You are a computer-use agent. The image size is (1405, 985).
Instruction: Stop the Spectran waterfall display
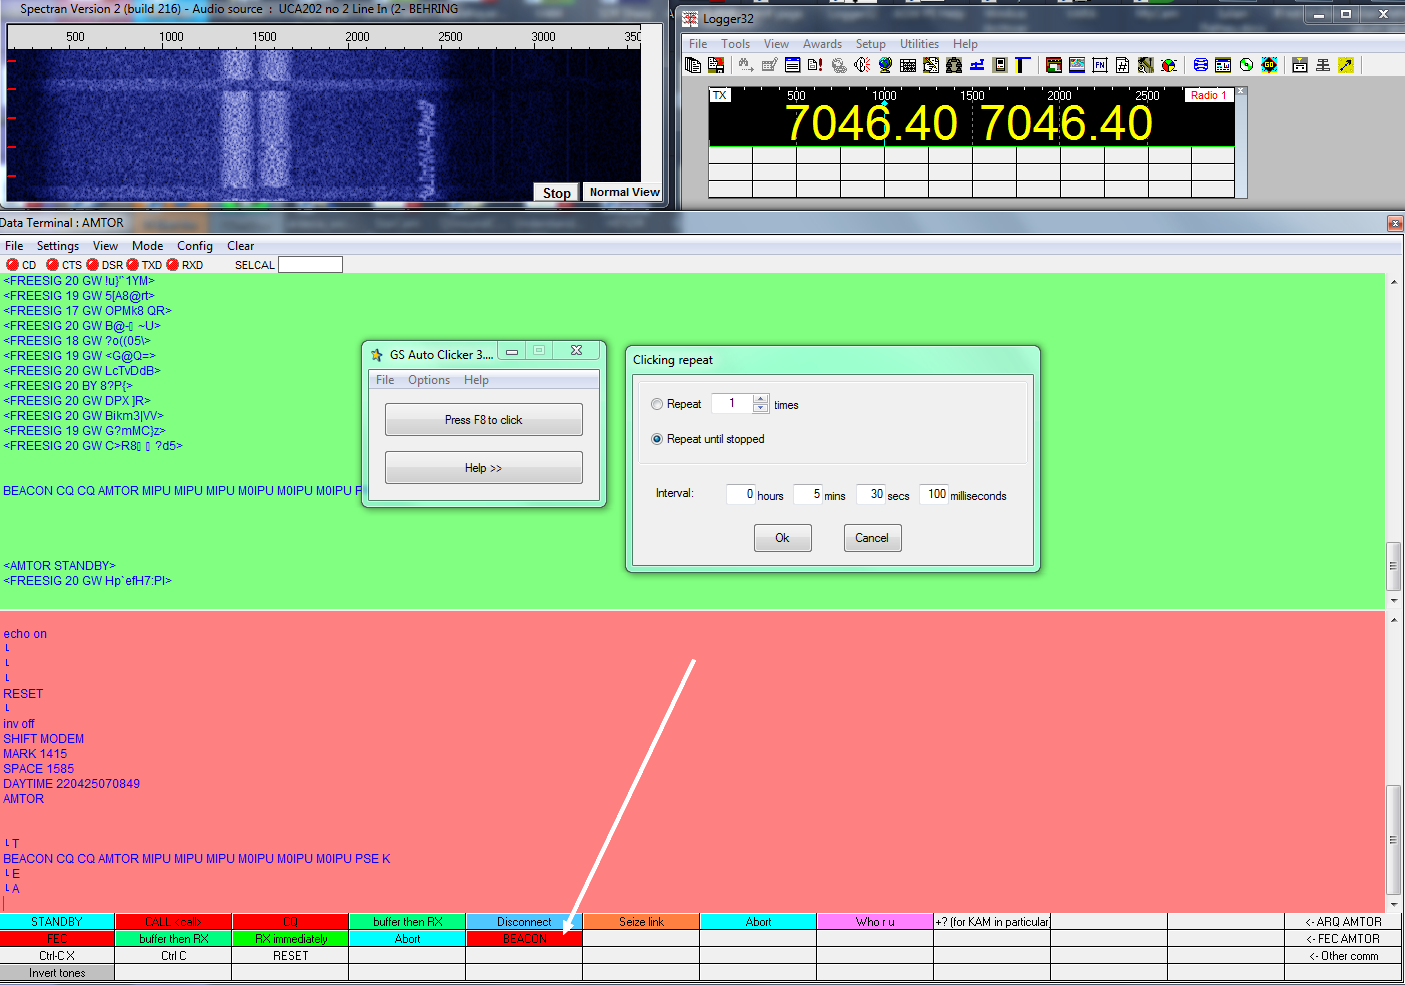(x=557, y=193)
